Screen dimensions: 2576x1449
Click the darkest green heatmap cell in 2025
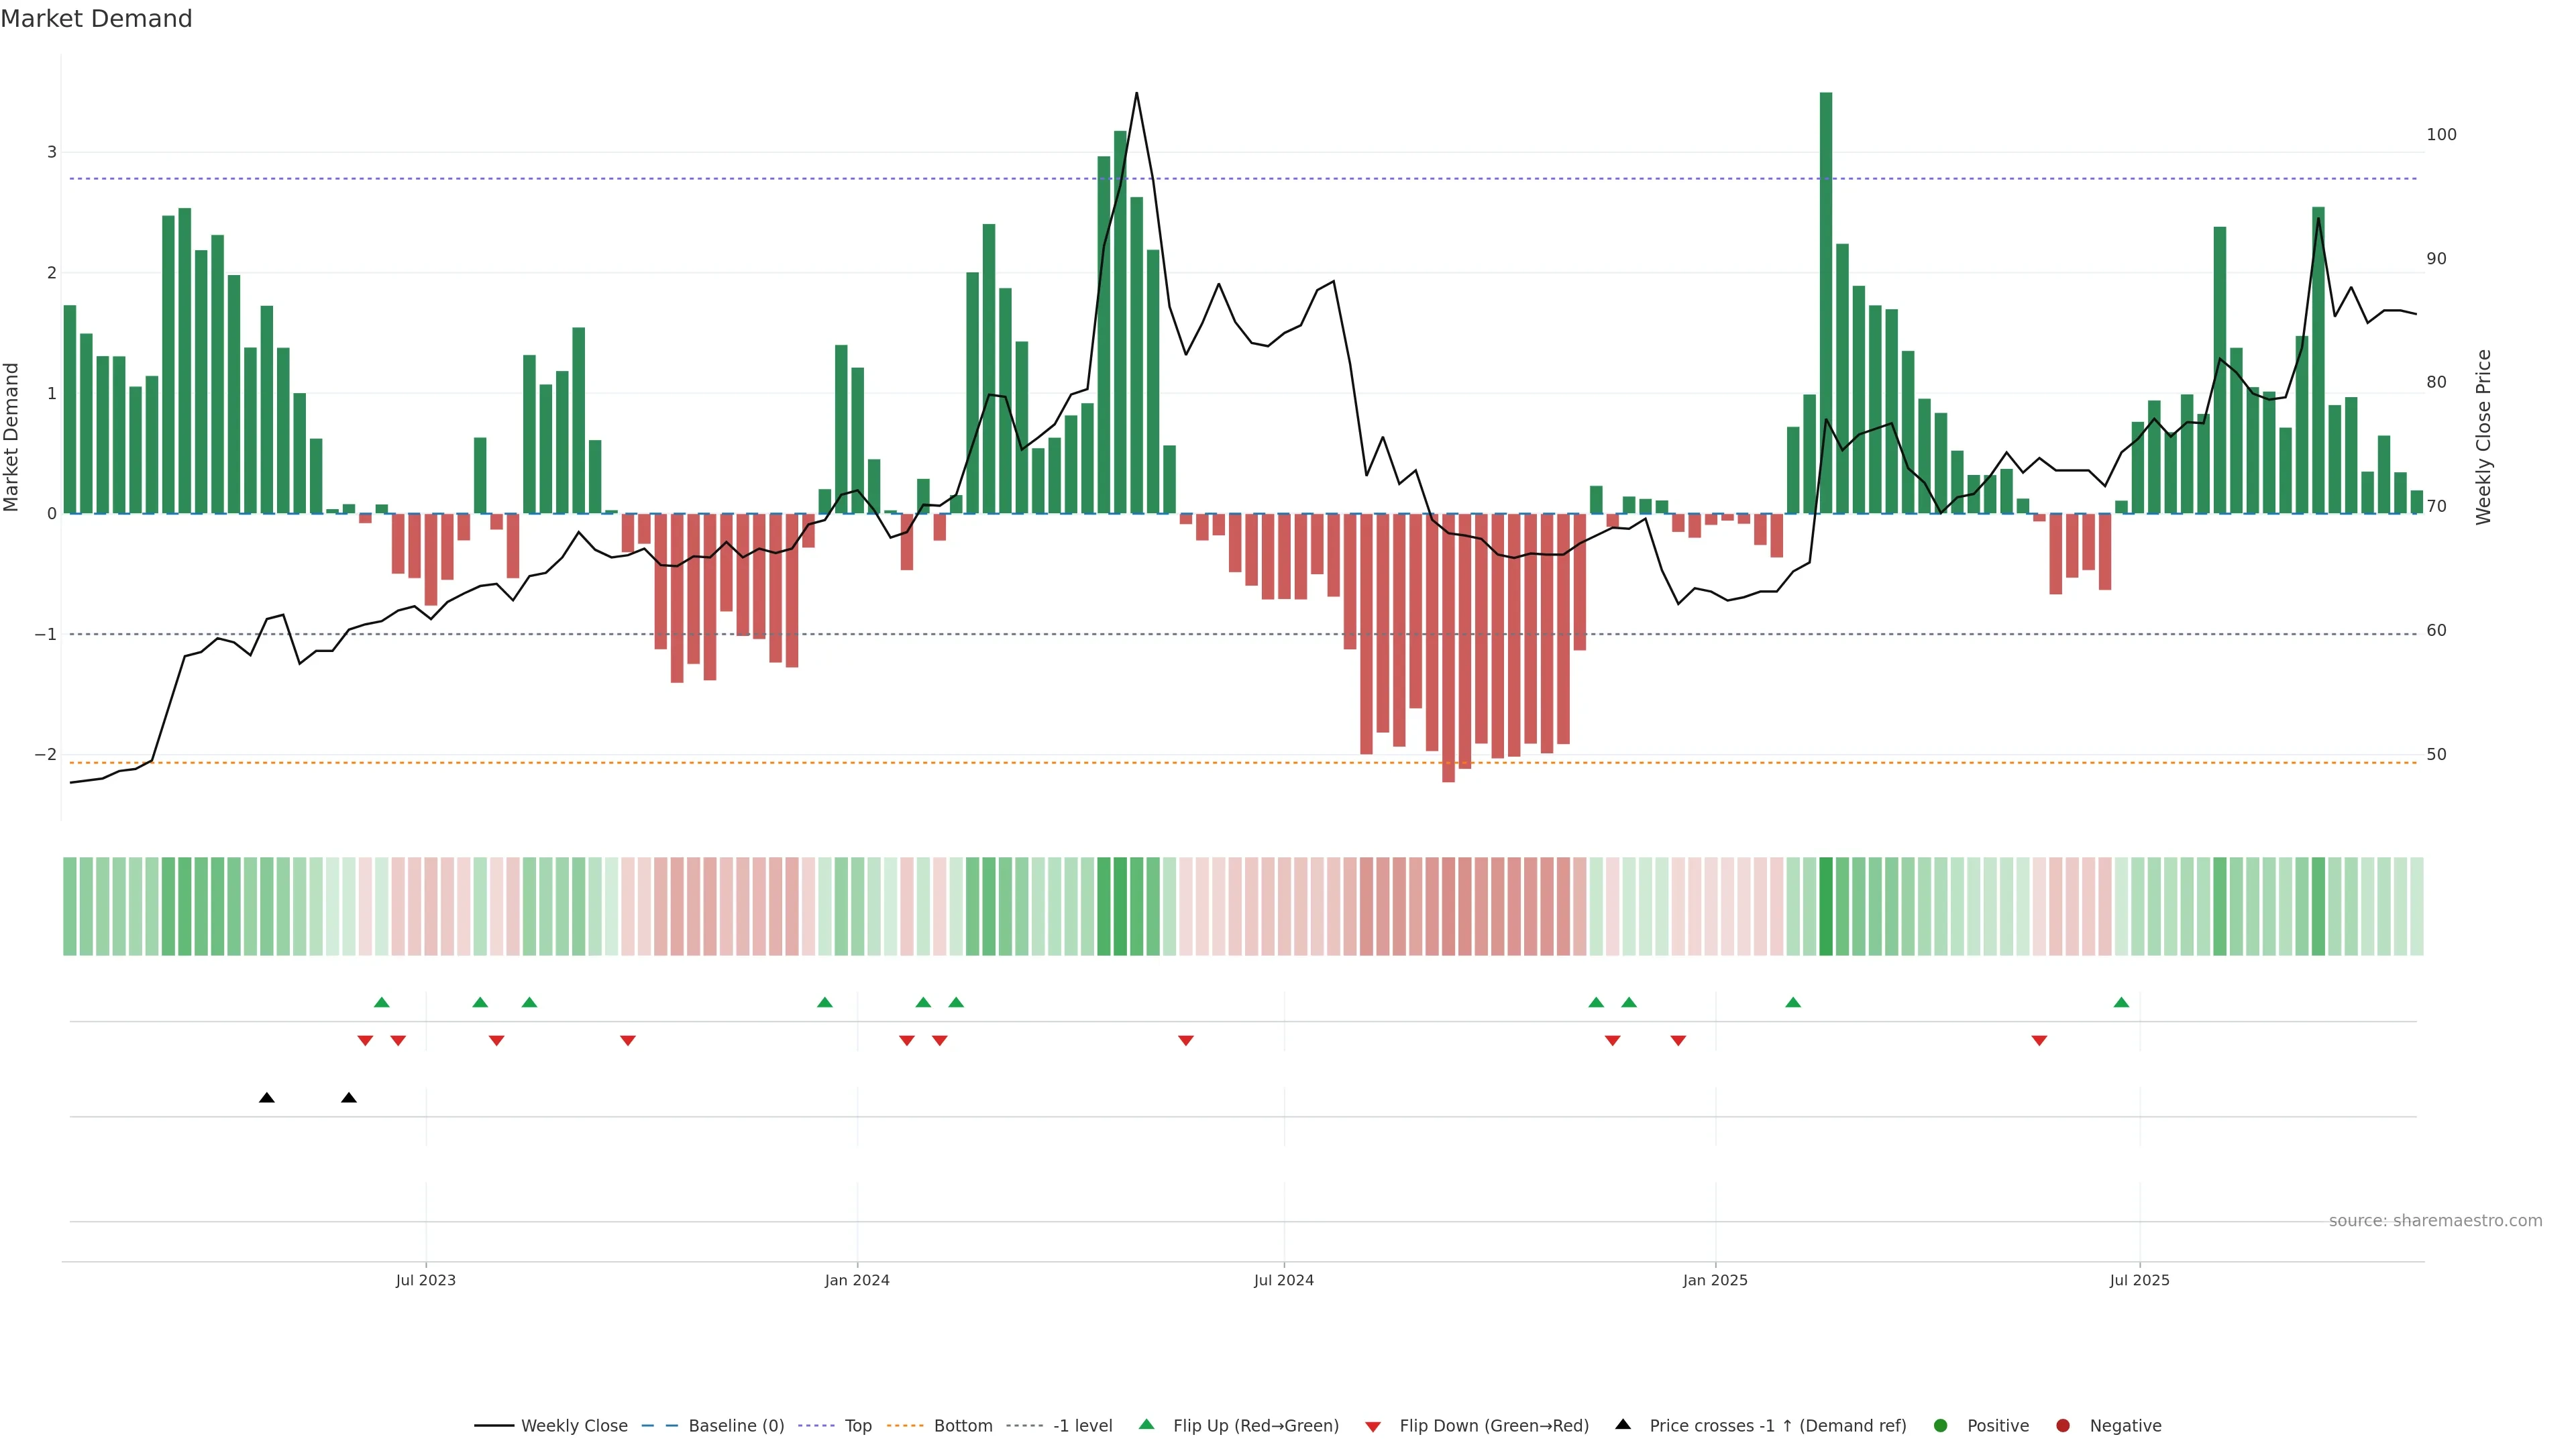(x=1826, y=906)
